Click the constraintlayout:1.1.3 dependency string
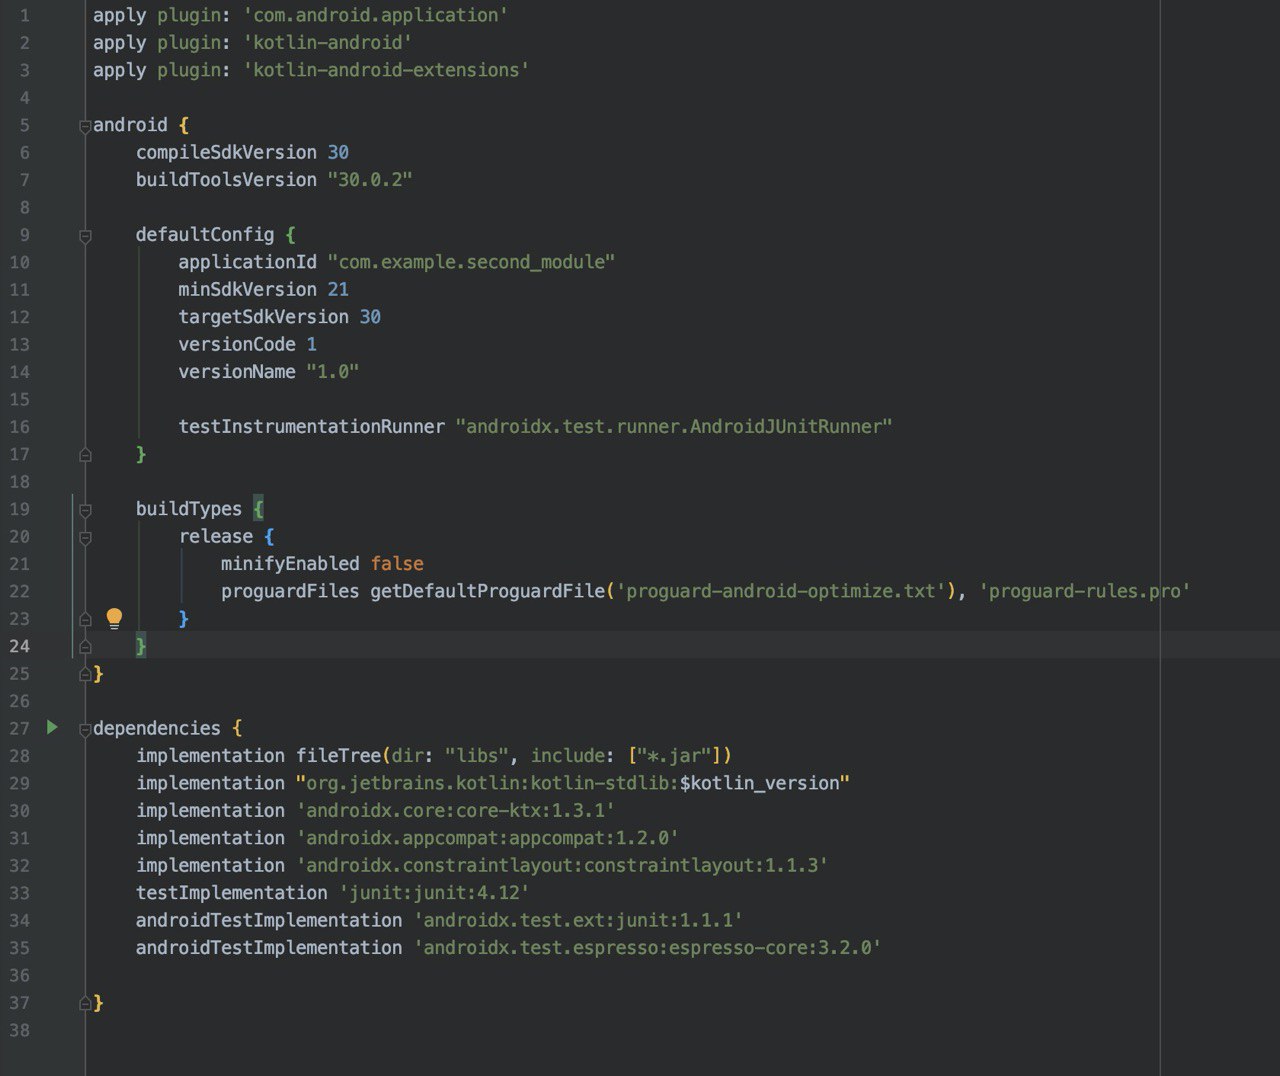This screenshot has width=1280, height=1076. tap(562, 866)
